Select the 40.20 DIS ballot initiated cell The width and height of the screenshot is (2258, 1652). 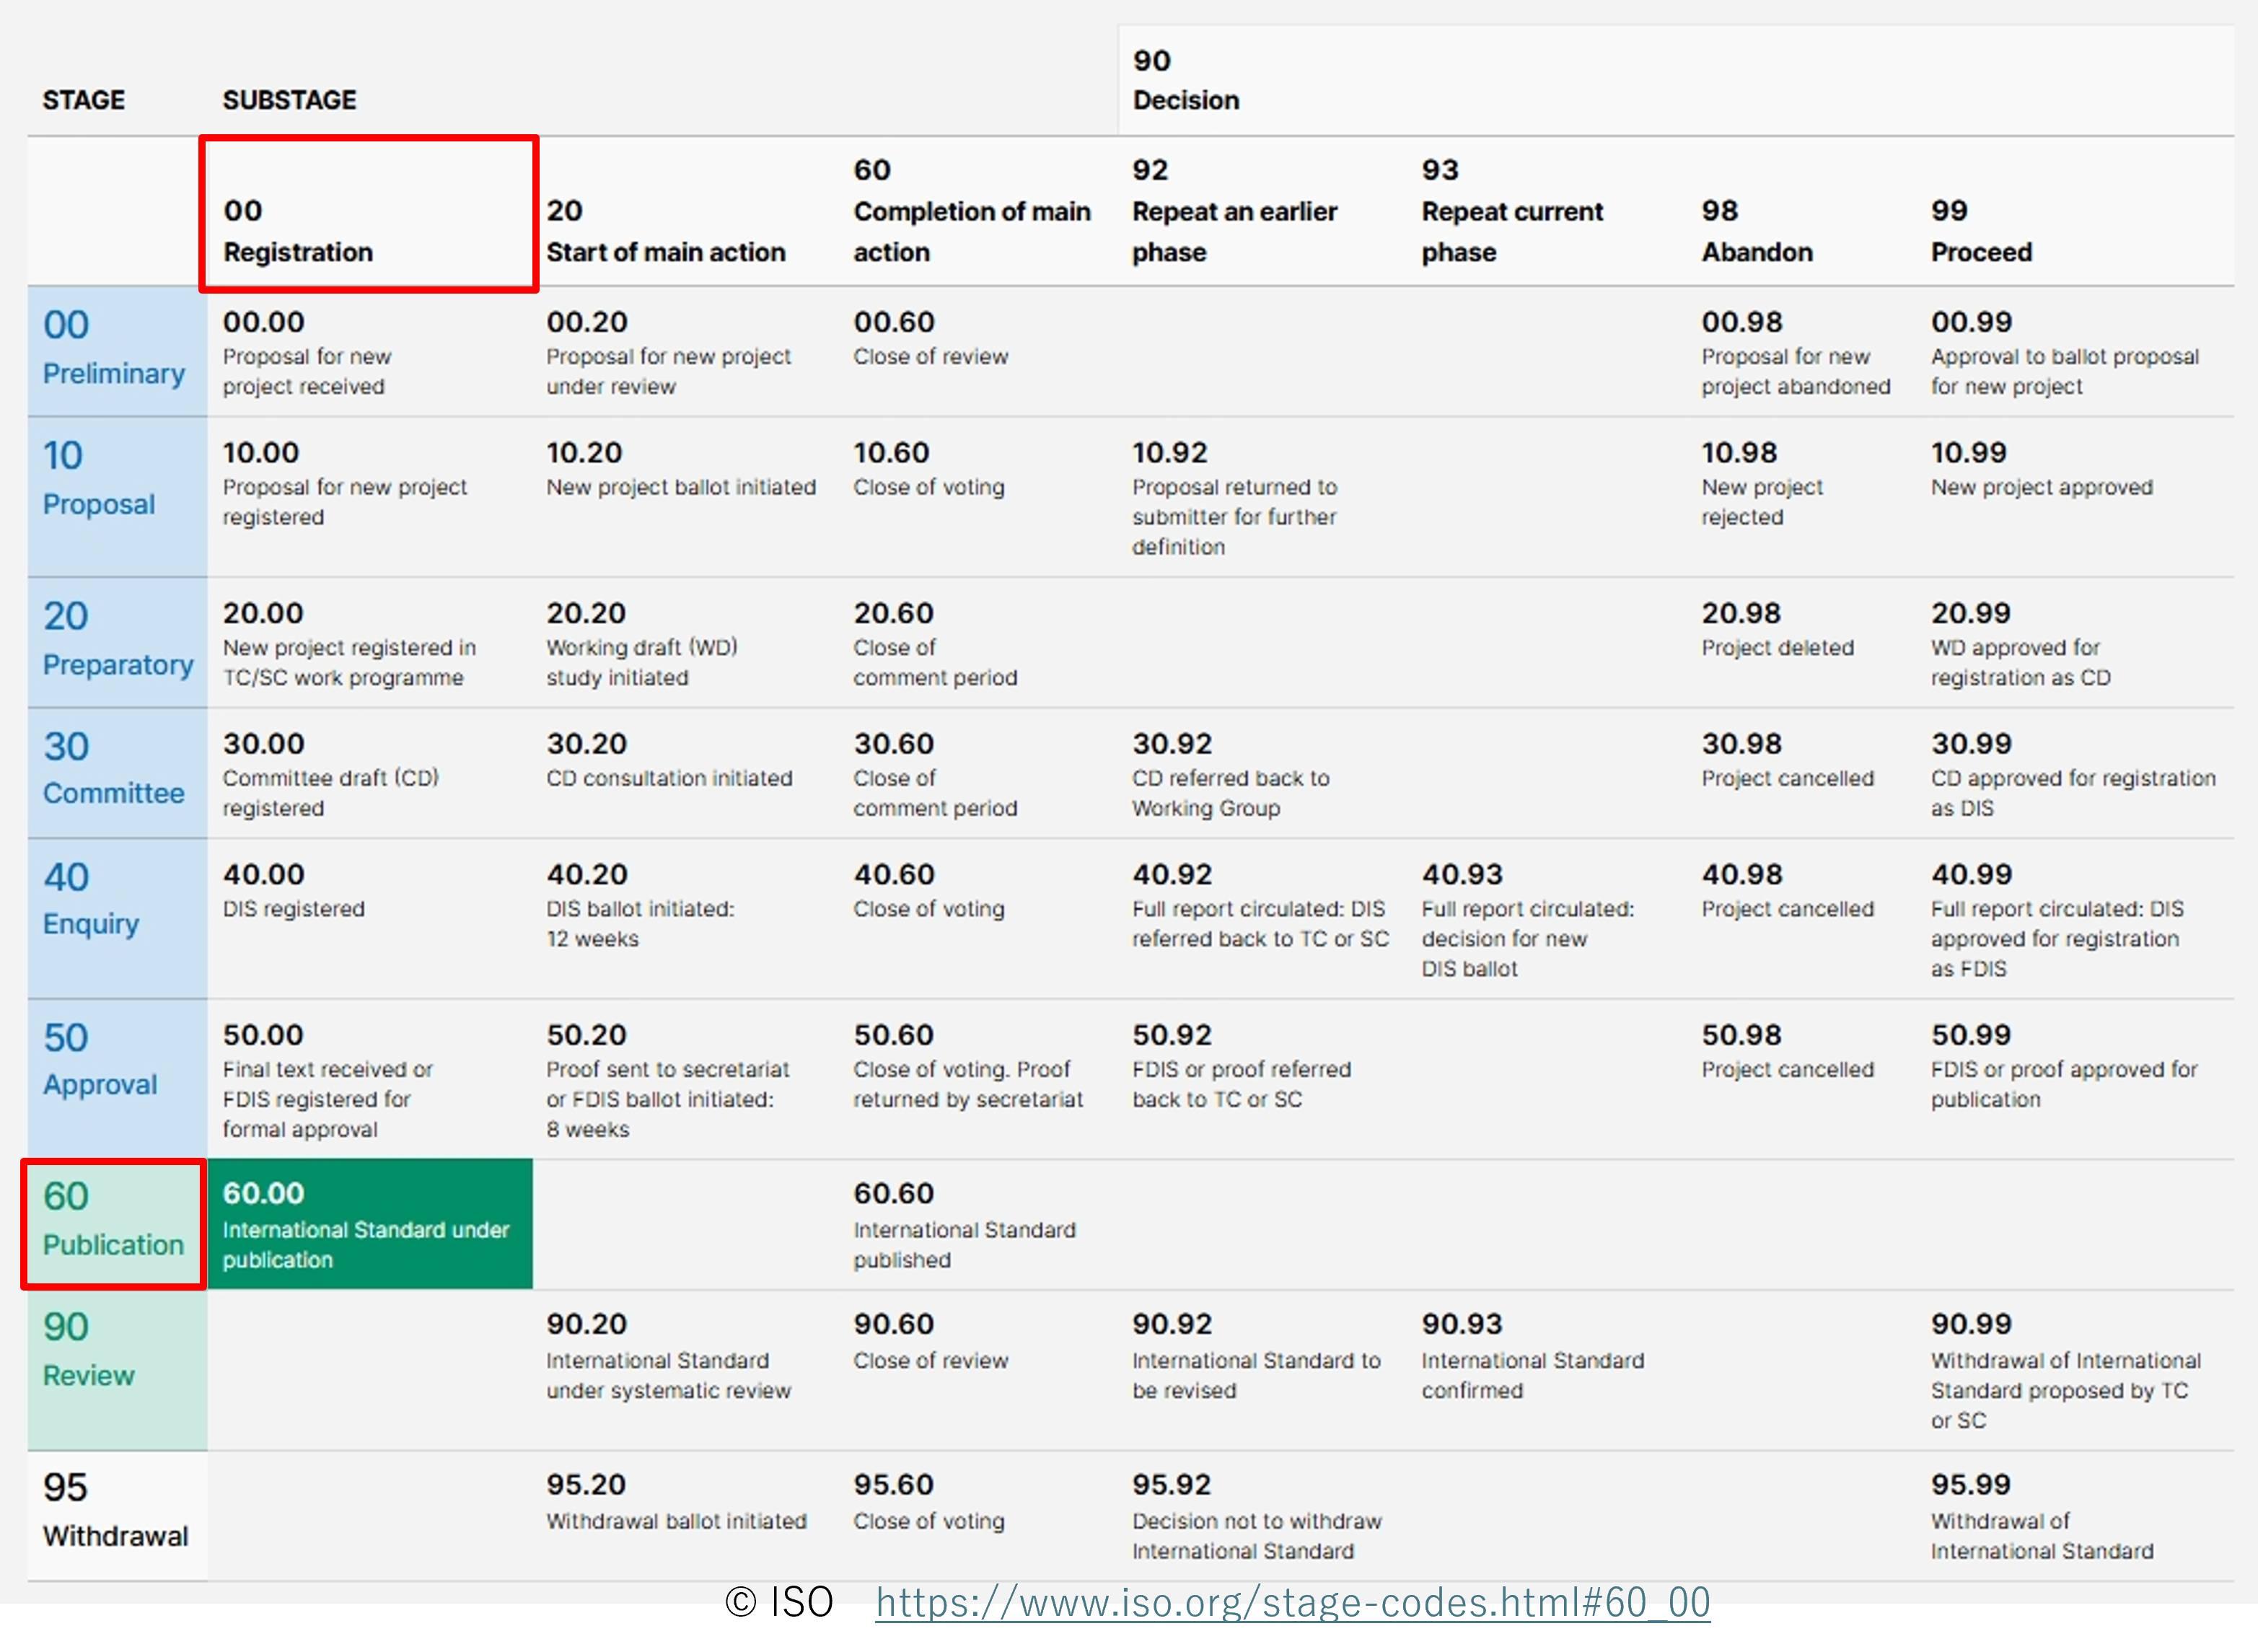pos(640,906)
